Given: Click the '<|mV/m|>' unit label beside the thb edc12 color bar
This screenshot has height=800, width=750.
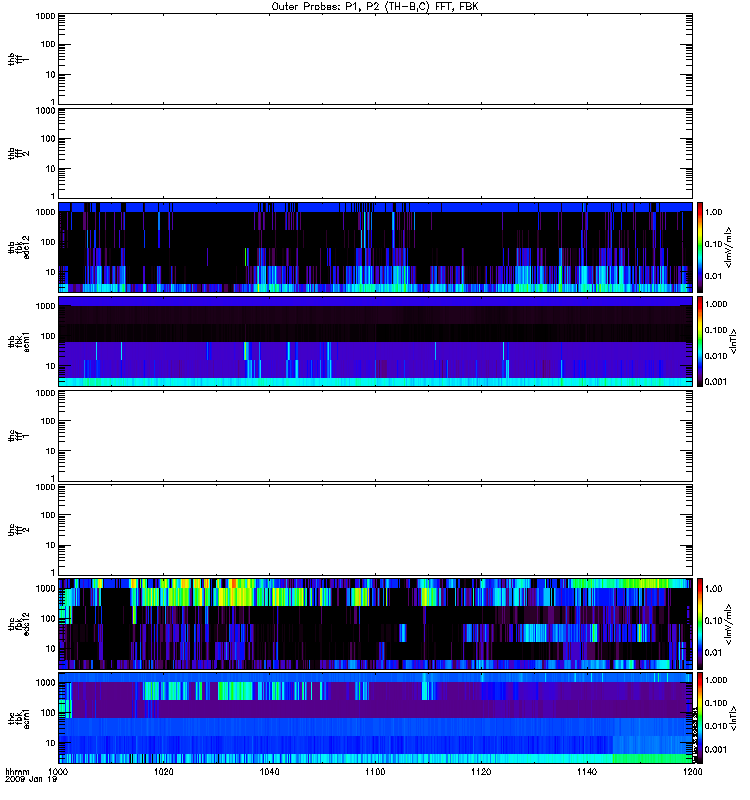Looking at the screenshot, I should pyautogui.click(x=729, y=247).
